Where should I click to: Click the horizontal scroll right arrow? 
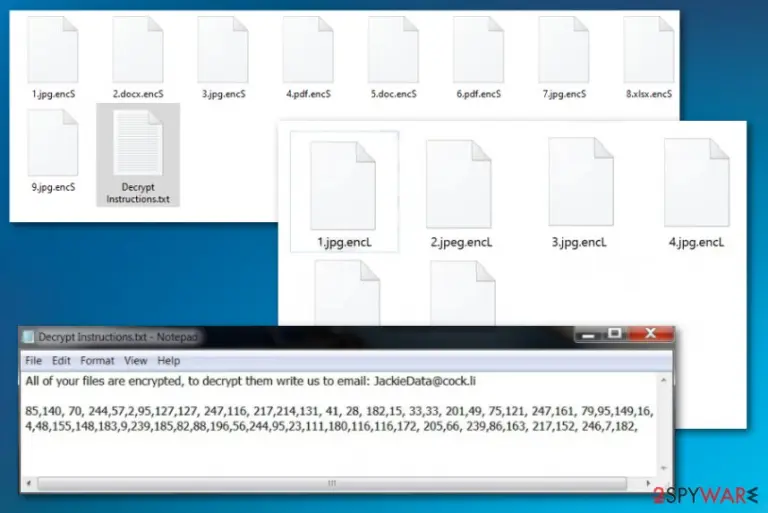648,483
